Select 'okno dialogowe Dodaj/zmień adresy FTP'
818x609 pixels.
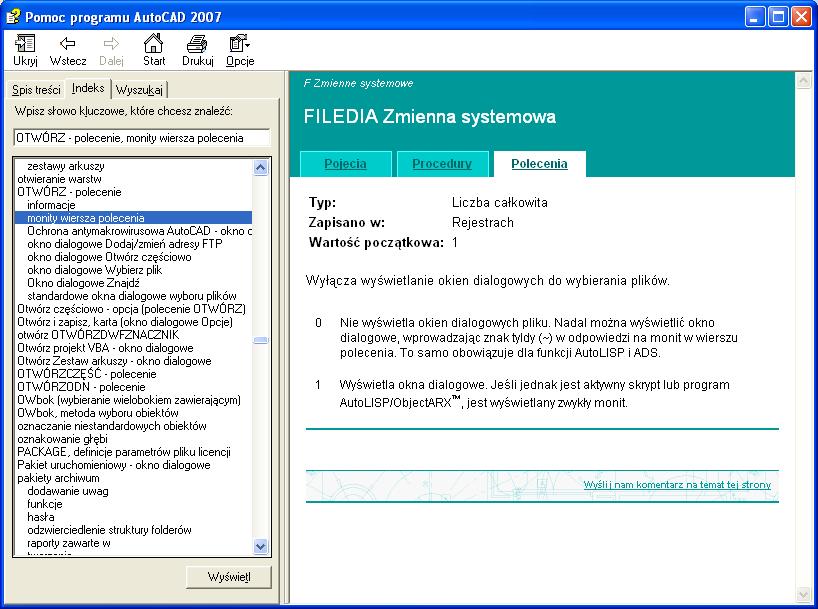(125, 244)
